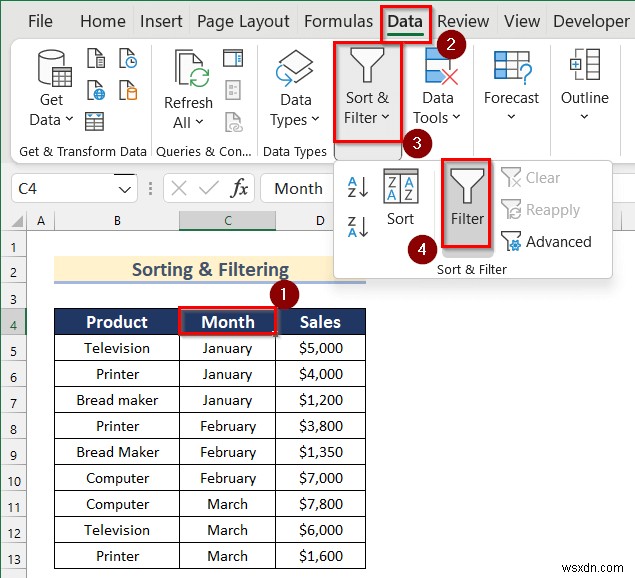Select column B header
635x578 pixels.
(117, 221)
